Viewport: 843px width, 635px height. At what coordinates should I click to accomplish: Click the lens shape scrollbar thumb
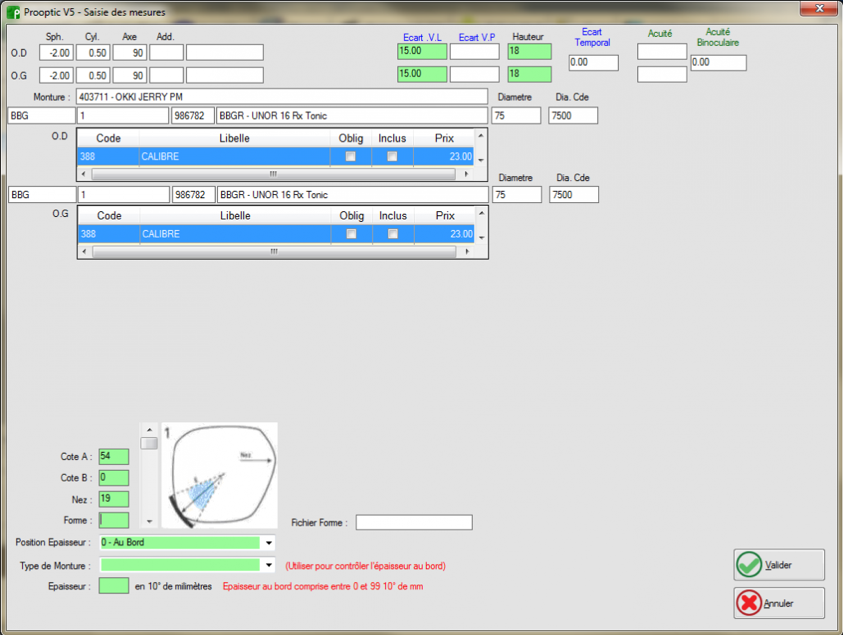pyautogui.click(x=149, y=443)
